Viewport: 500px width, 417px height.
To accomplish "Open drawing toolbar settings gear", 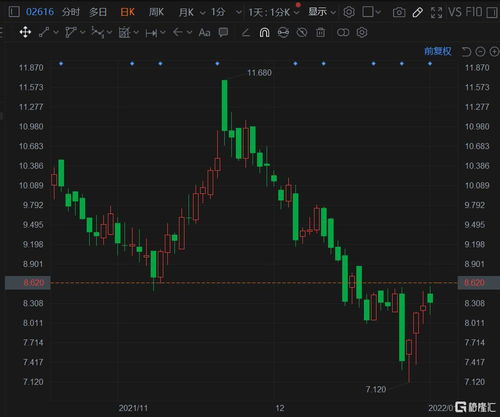I will (x=362, y=33).
